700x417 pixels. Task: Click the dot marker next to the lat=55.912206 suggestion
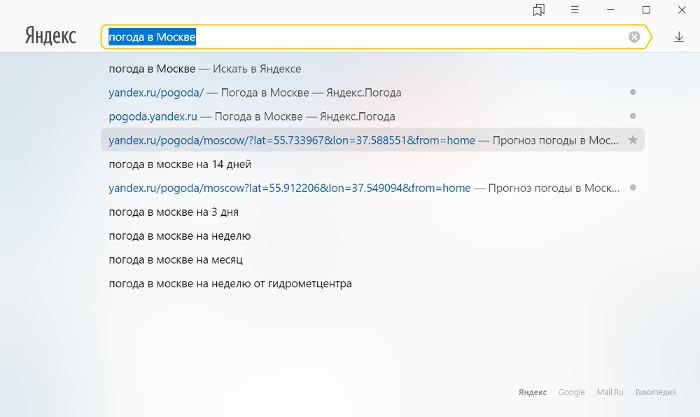[x=633, y=188]
